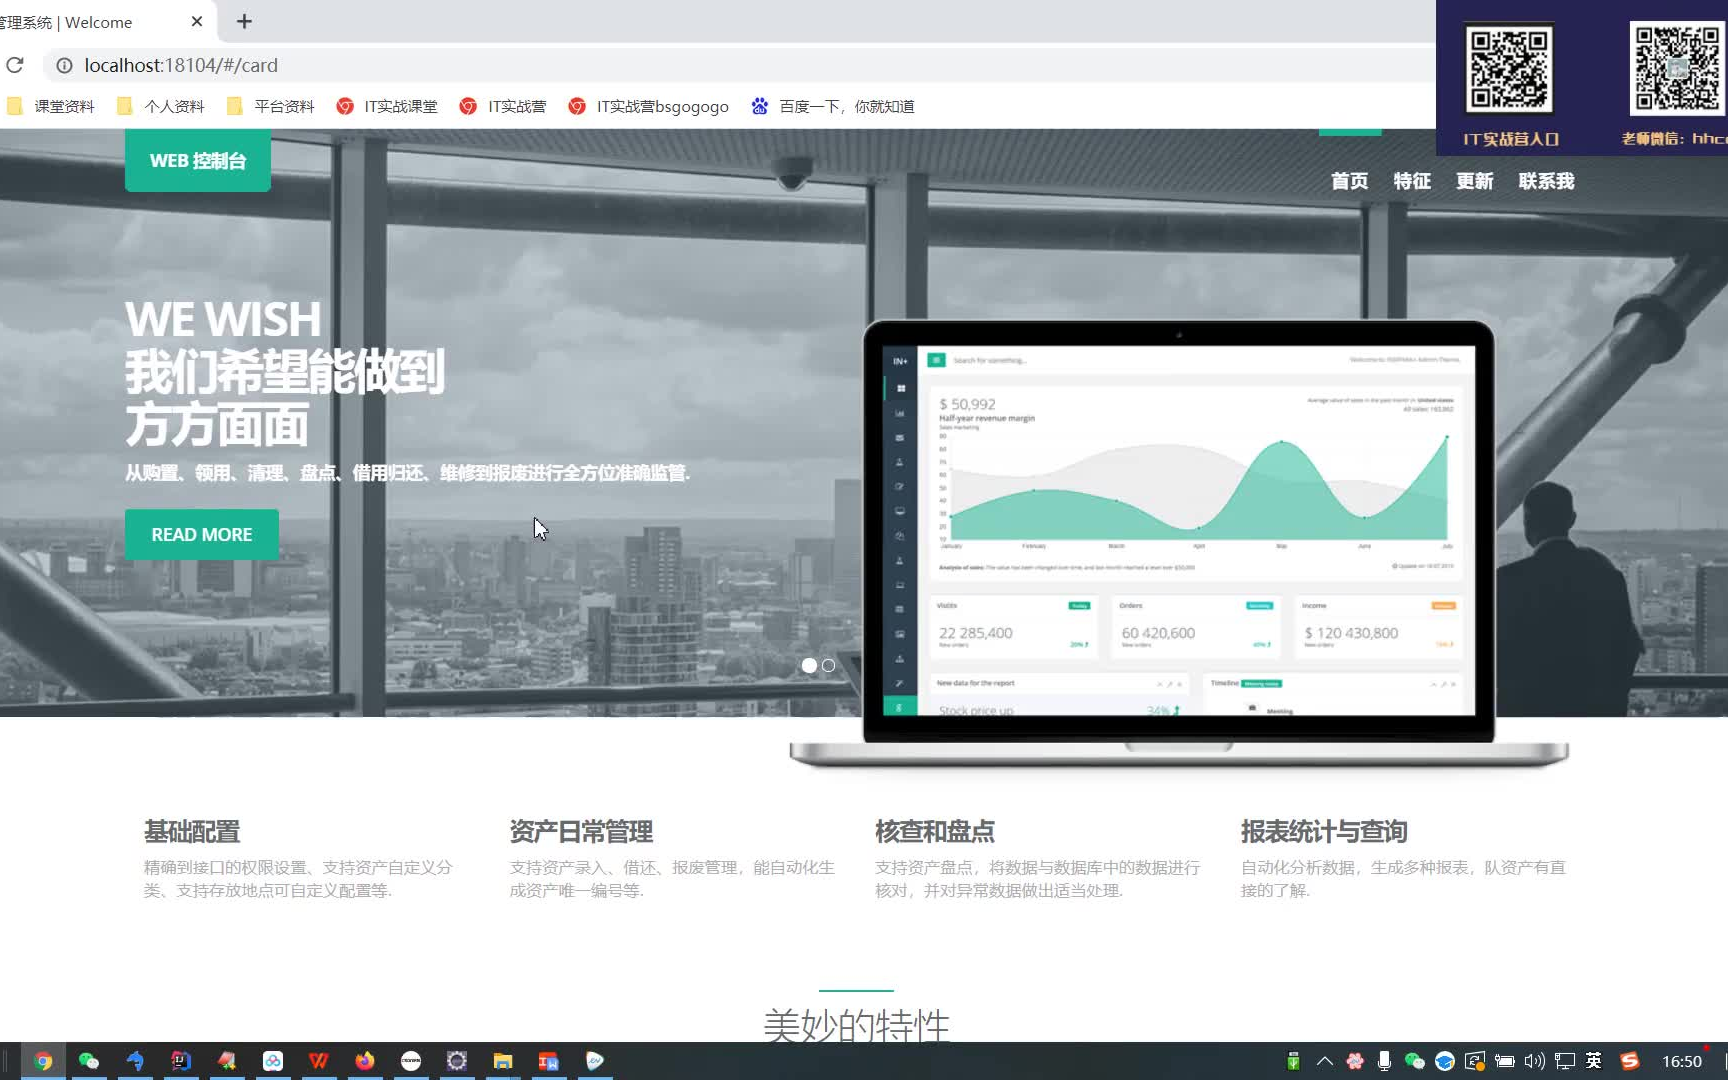This screenshot has height=1080, width=1728.
Task: Click the site information icon in address bar
Action: pos(64,65)
